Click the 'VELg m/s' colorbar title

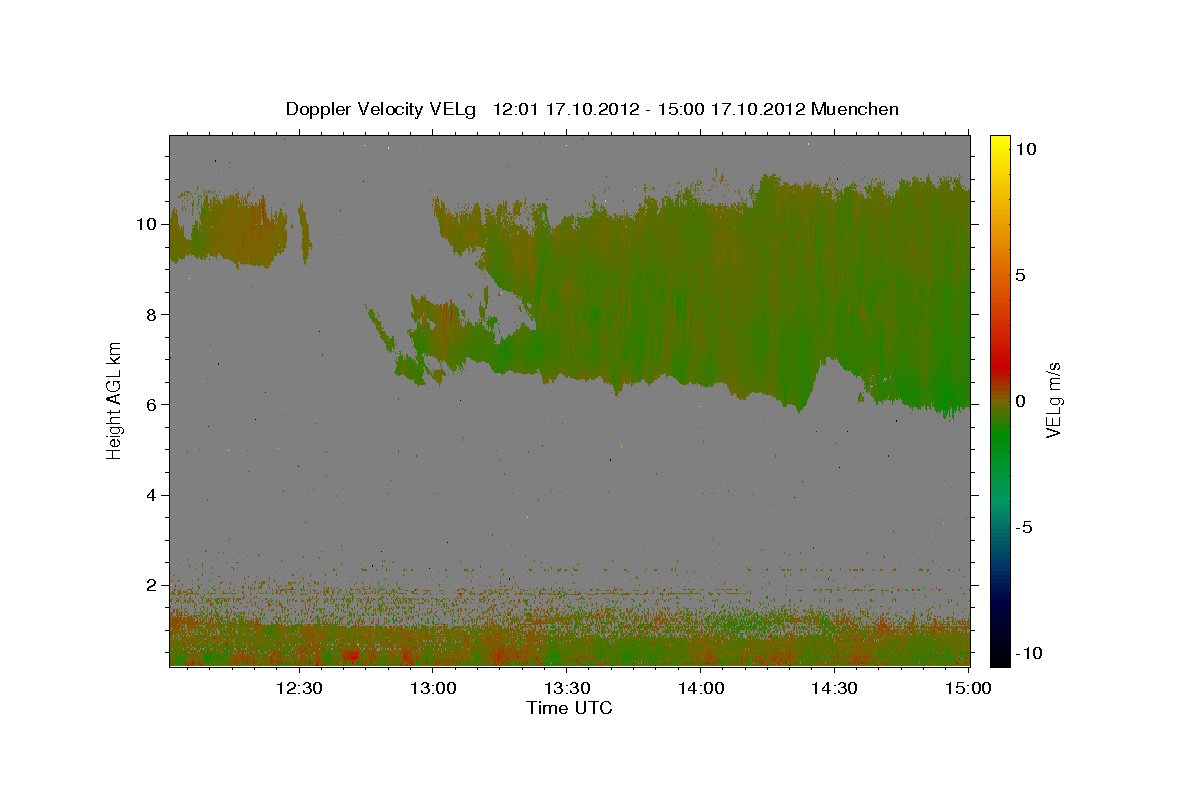click(1054, 401)
